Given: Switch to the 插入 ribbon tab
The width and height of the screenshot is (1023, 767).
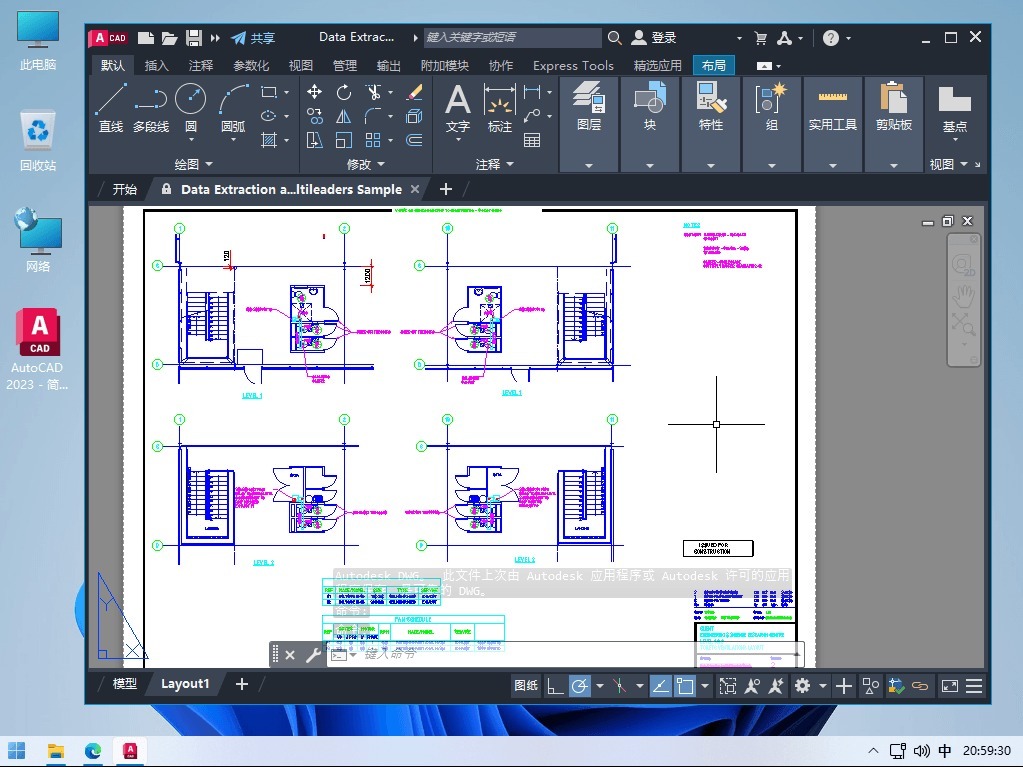Looking at the screenshot, I should [155, 65].
